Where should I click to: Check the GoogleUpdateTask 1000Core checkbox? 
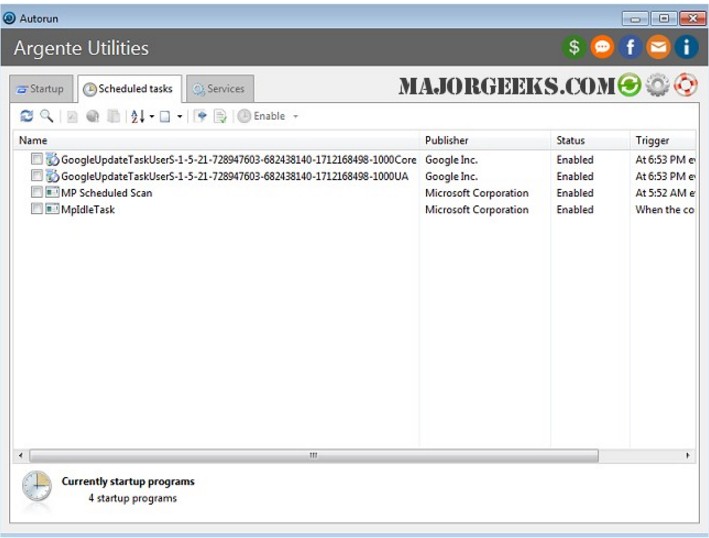click(37, 159)
